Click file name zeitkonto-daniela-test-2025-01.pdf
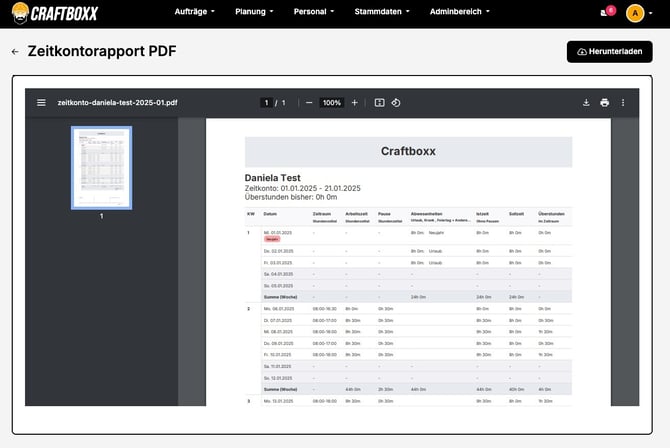 [118, 103]
